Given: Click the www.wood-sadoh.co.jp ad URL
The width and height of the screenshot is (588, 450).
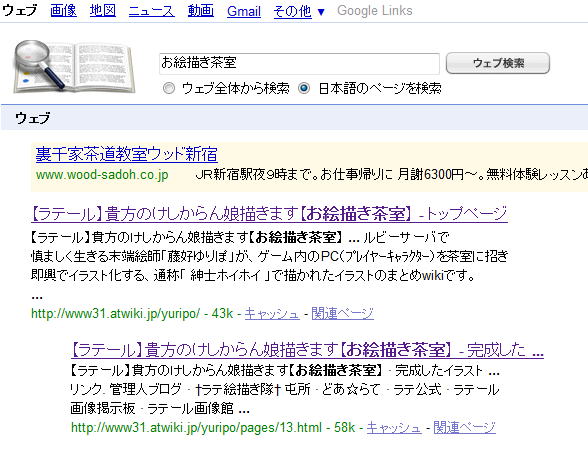Looking at the screenshot, I should tap(102, 175).
